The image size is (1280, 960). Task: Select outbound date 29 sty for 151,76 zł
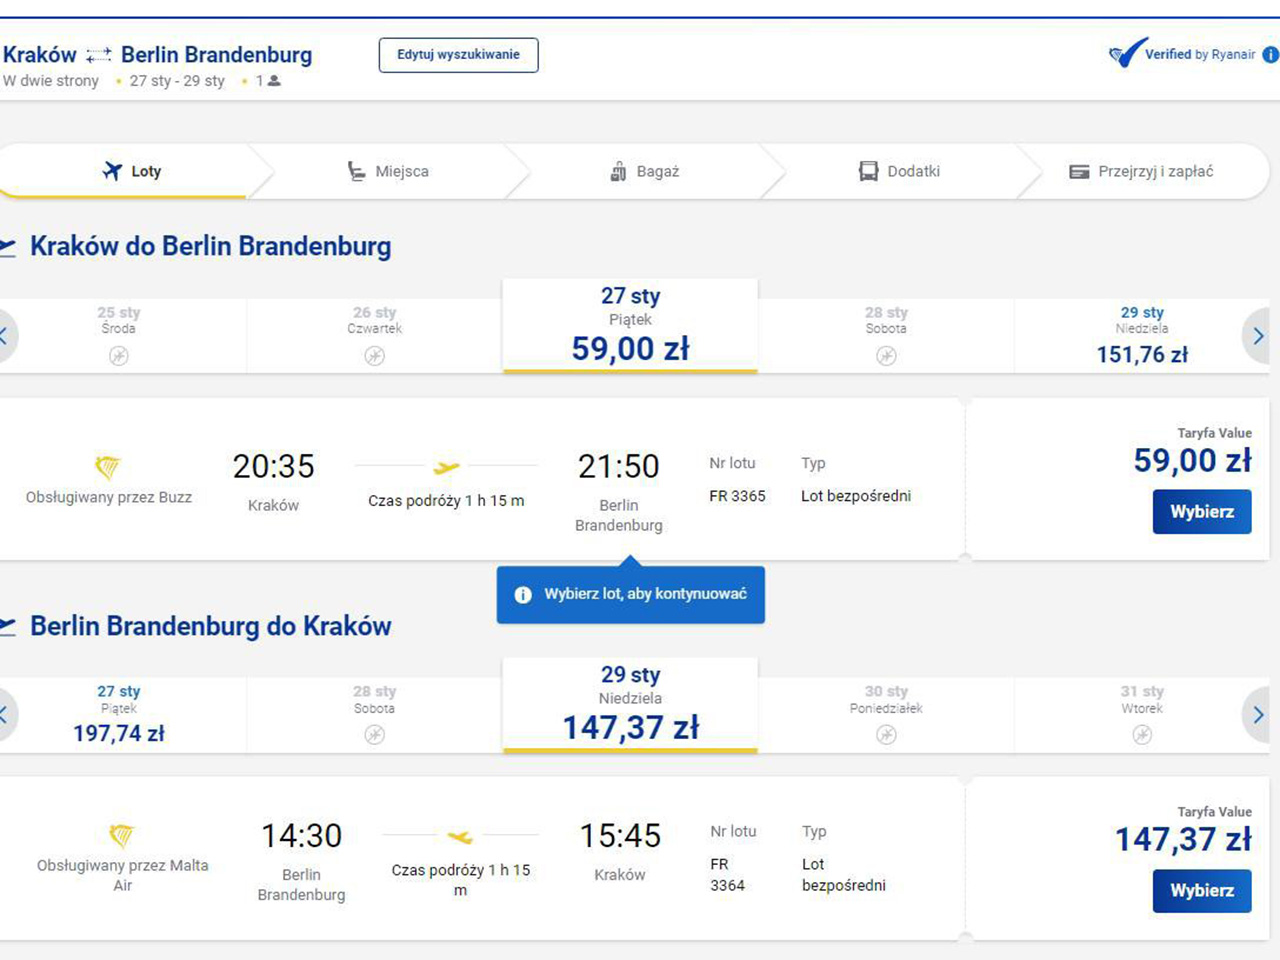click(1142, 336)
